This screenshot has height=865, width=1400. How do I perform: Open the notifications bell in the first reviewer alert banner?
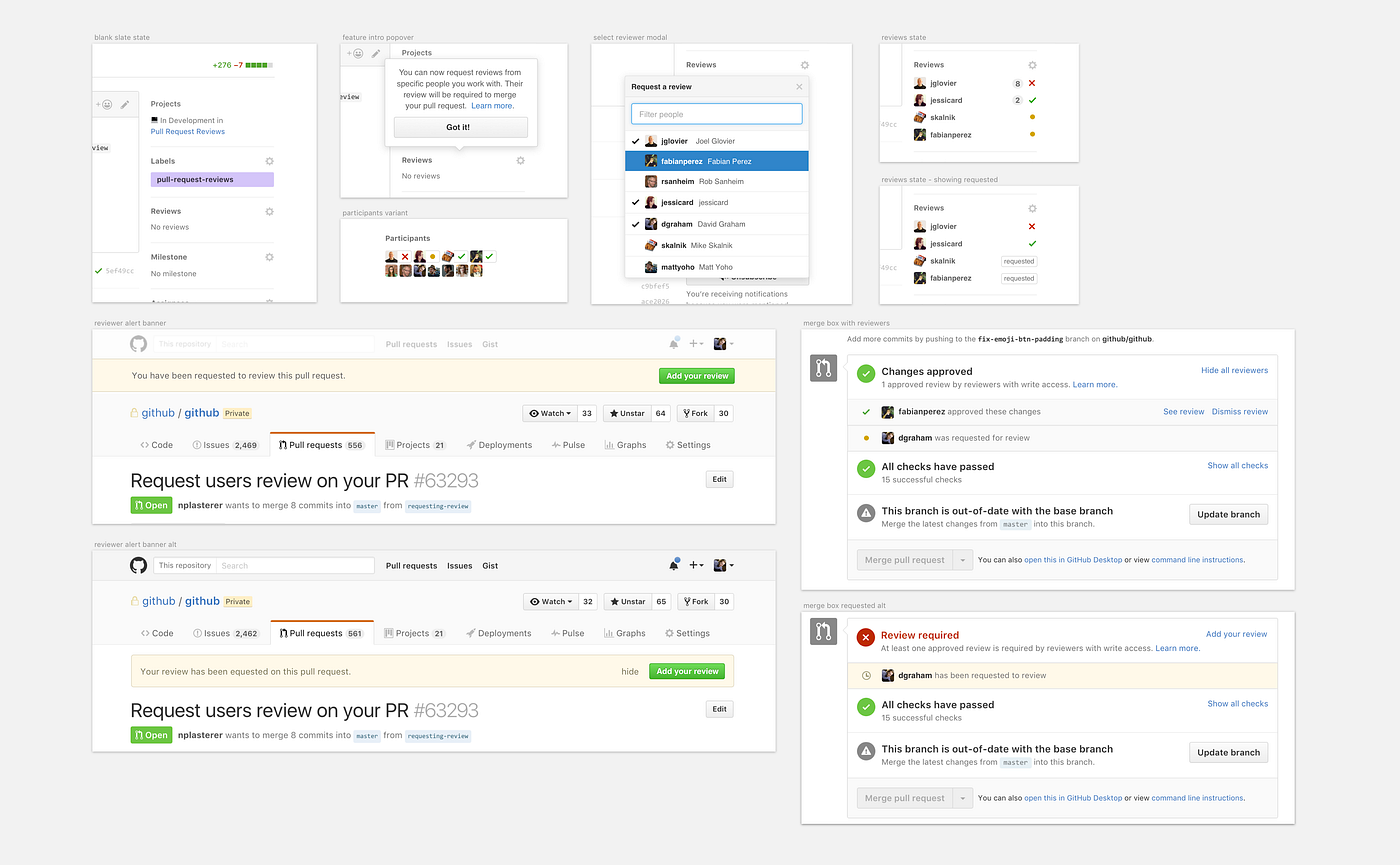tap(674, 343)
